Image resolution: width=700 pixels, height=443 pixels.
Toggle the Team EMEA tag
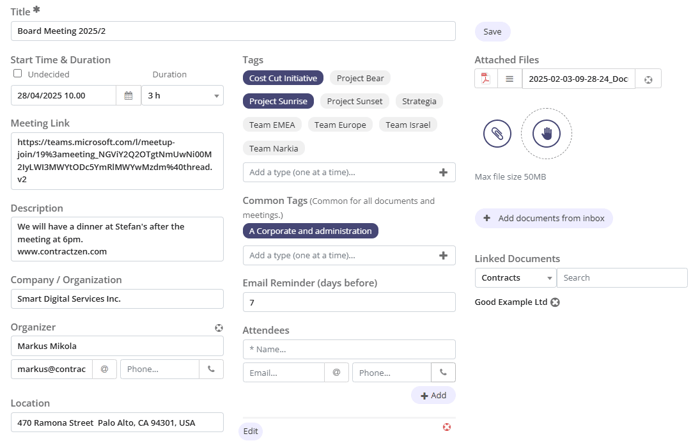coord(272,125)
